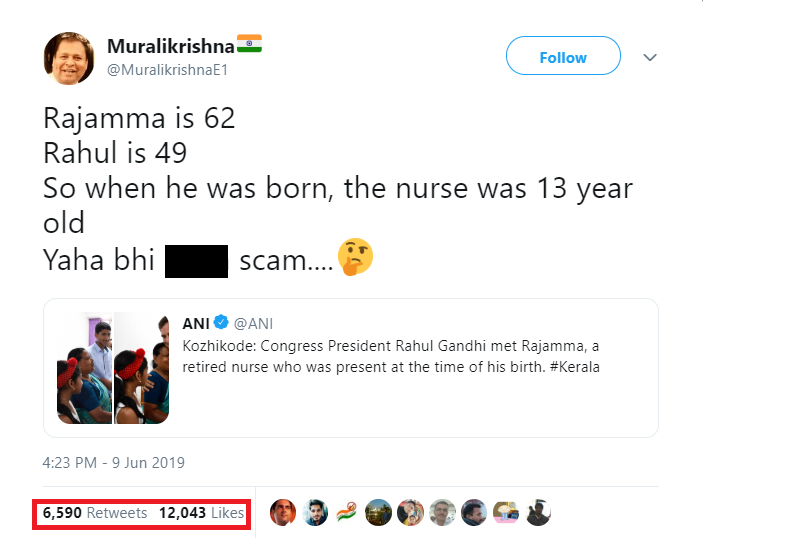Click the Follow button
Screen dimensions: 808x538
pyautogui.click(x=563, y=56)
